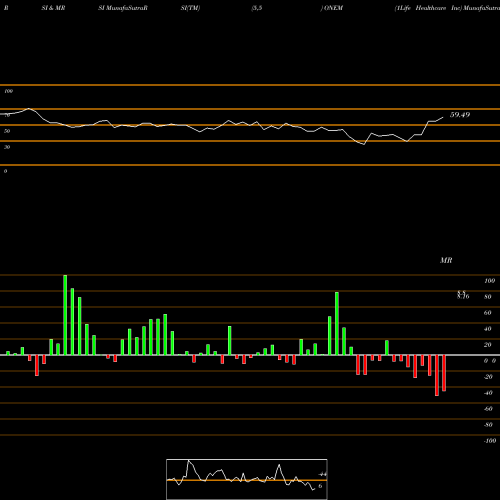Screen dimensions: 500x500
Task: Click the 50 label on RSI axis
Action: 7,131
